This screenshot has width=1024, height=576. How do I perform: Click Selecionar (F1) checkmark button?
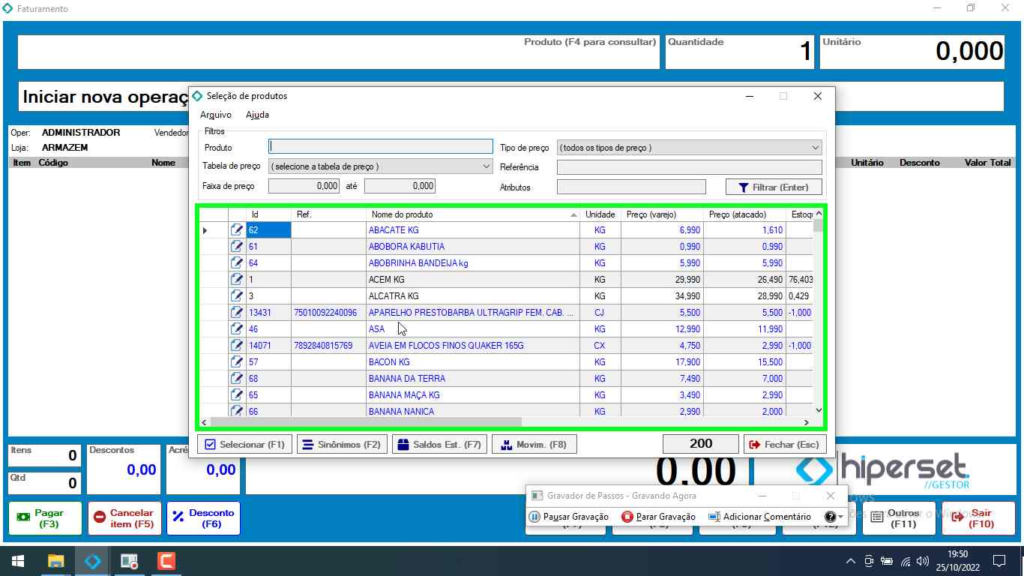click(244, 444)
